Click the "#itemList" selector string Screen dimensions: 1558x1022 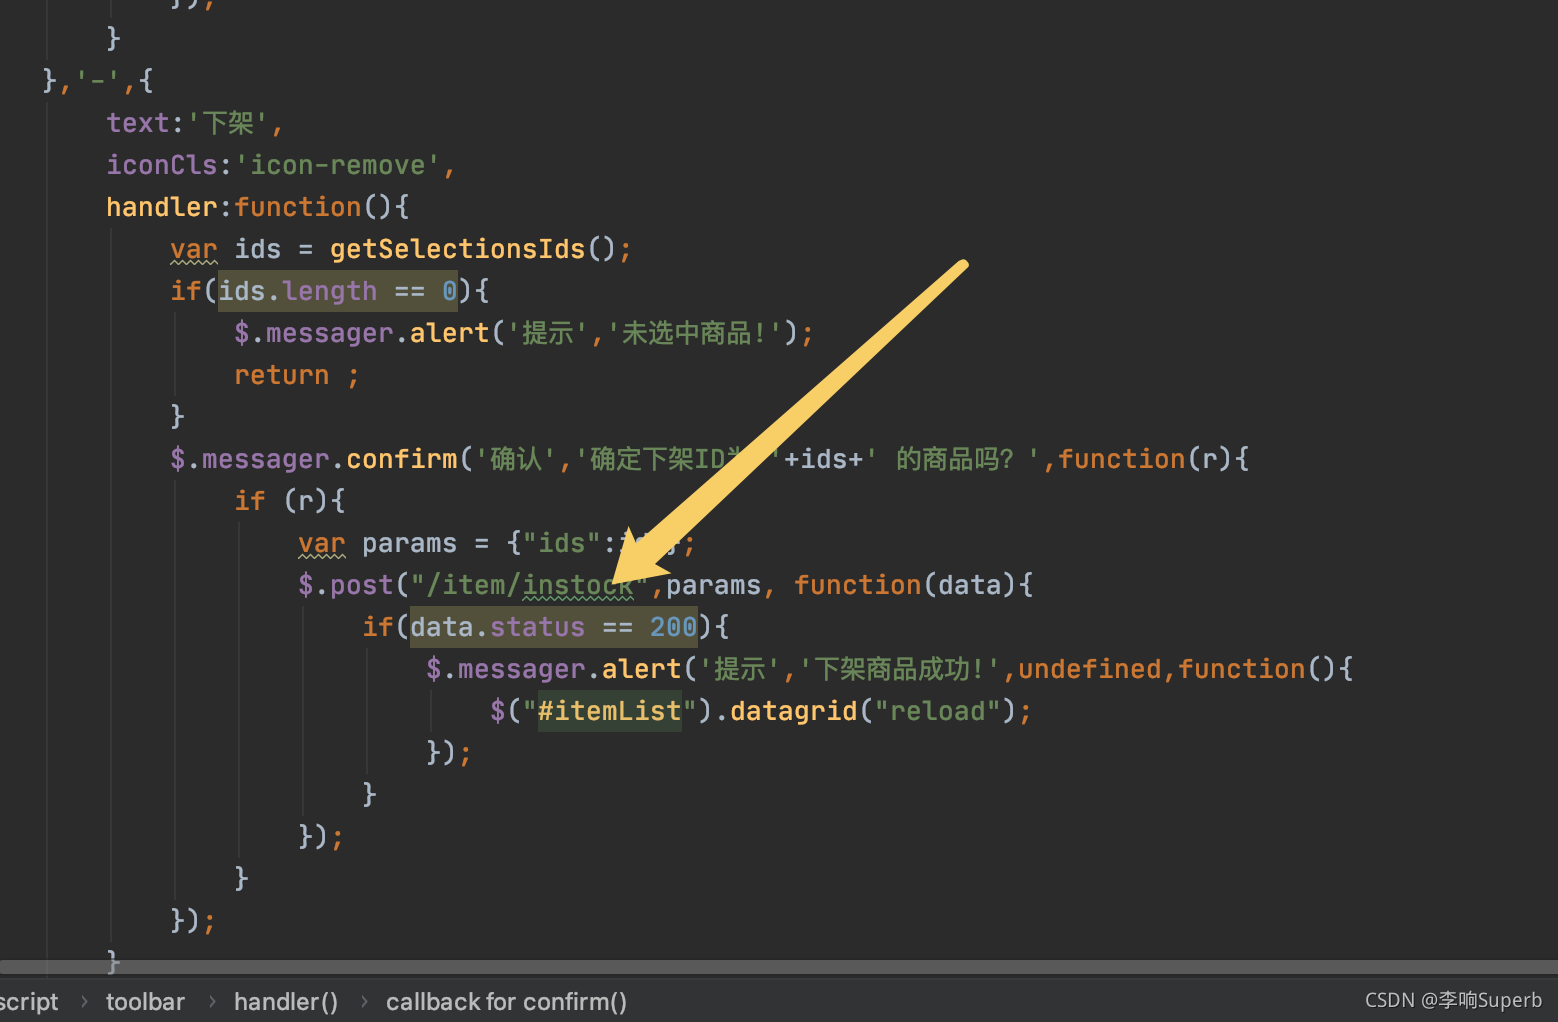click(x=610, y=711)
